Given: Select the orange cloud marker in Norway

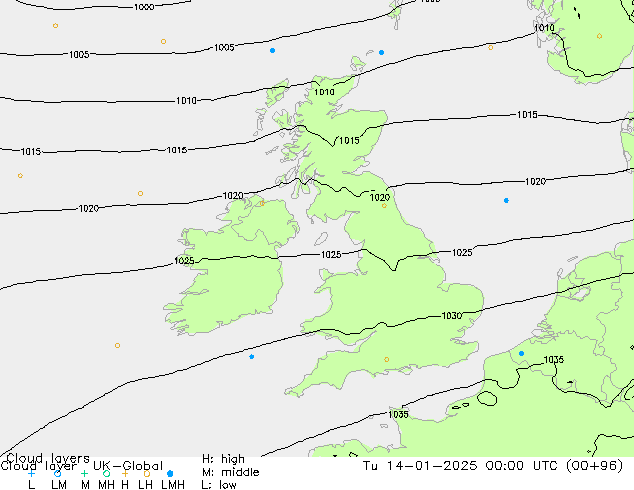Looking at the screenshot, I should 599,36.
